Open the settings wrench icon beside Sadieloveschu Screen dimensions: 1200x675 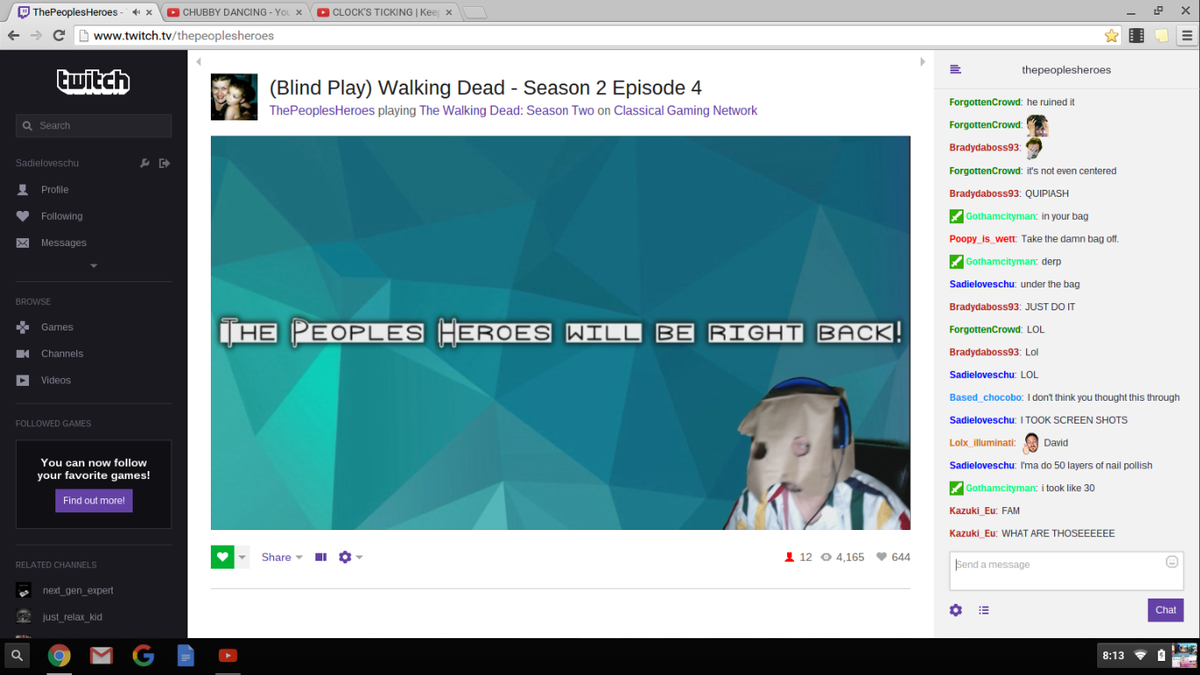(x=145, y=163)
